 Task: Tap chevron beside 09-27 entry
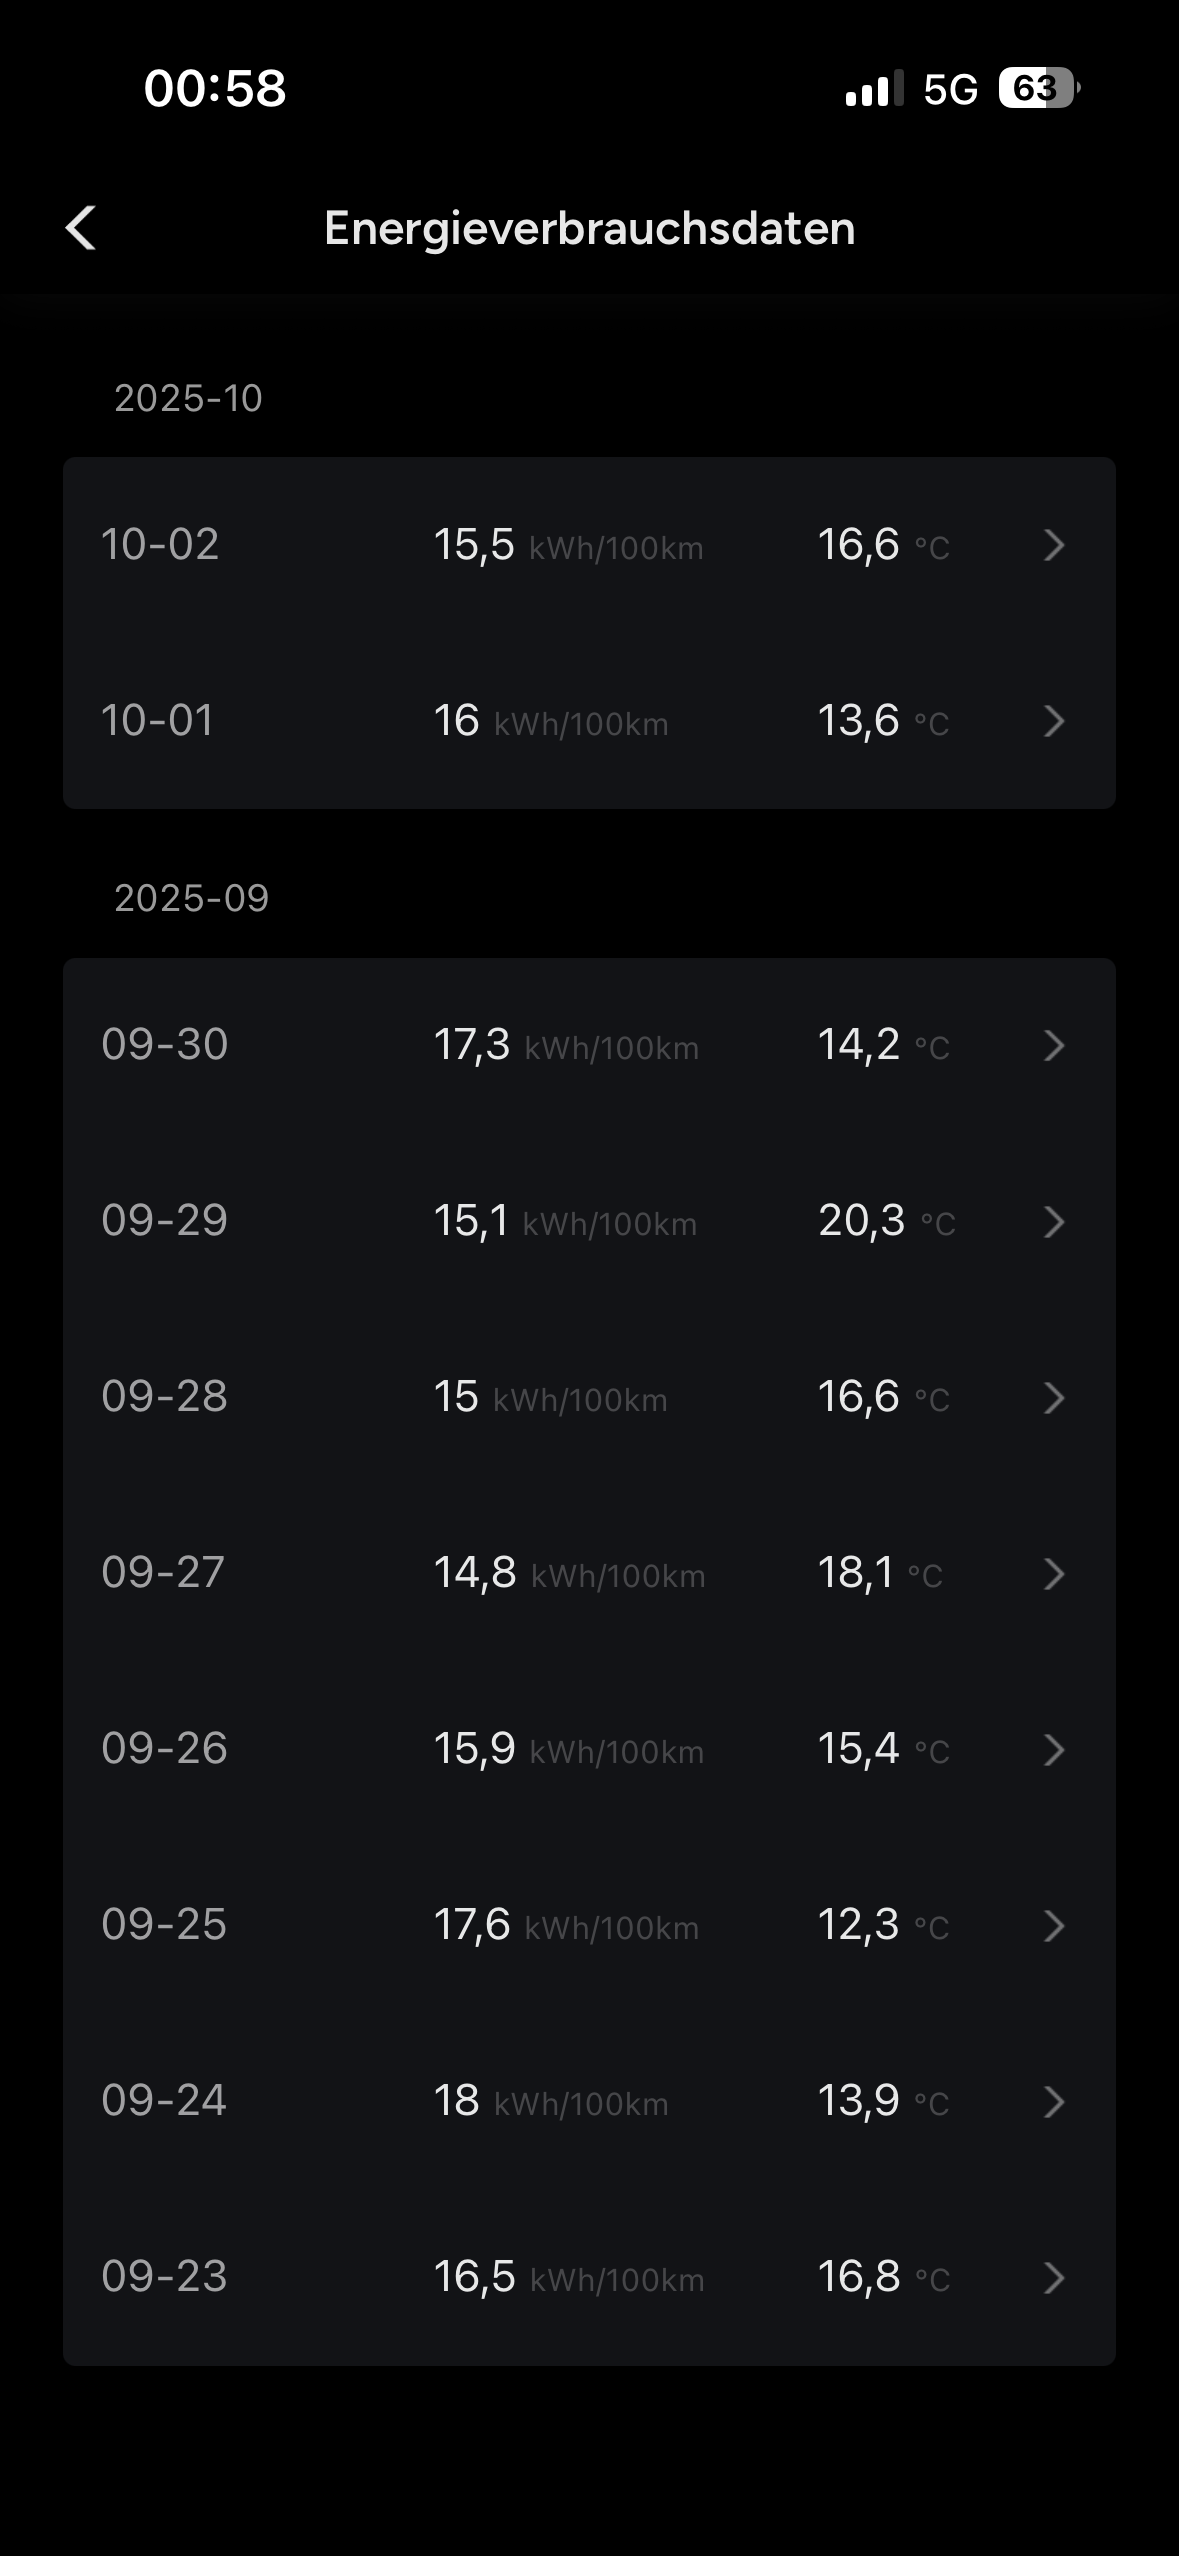(x=1053, y=1573)
